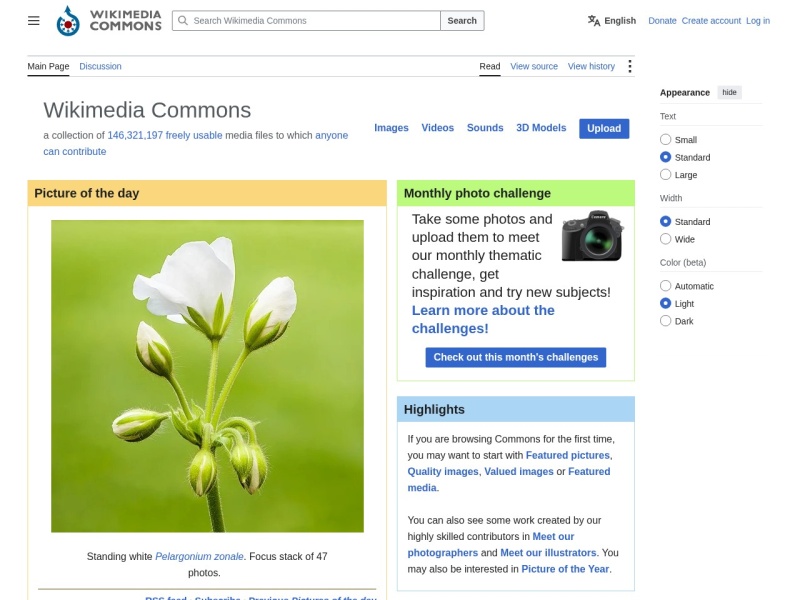The height and width of the screenshot is (600, 800).
Task: Click the Search button
Action: 462,20
